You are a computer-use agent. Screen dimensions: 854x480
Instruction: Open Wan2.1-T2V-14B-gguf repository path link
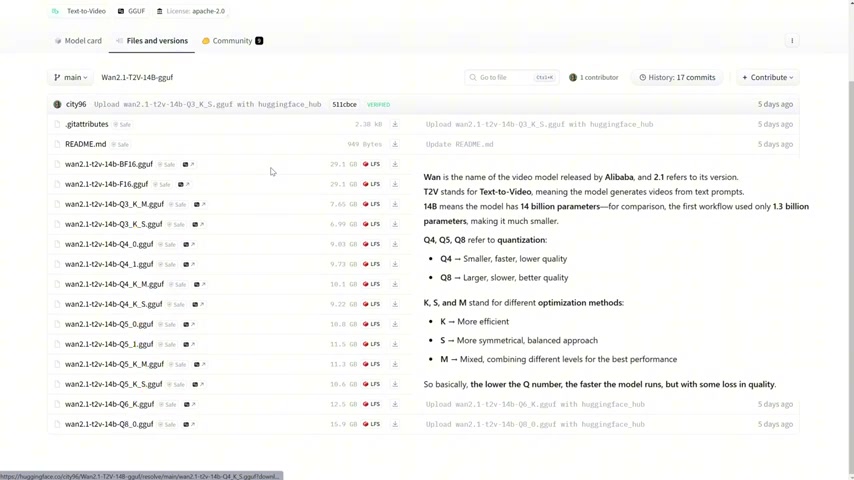pyautogui.click(x=137, y=77)
